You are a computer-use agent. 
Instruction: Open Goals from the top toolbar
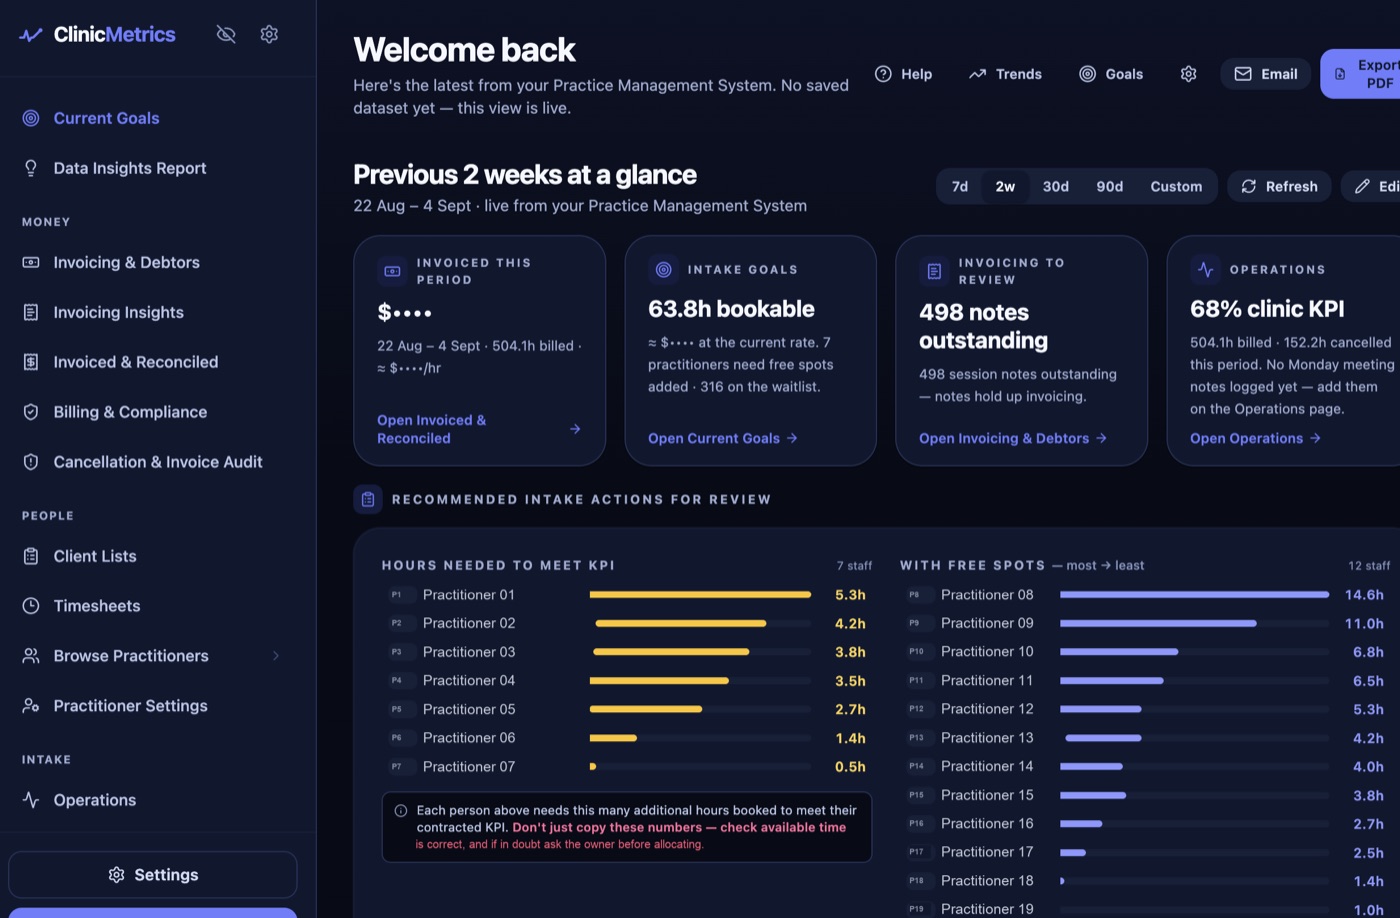point(1111,74)
